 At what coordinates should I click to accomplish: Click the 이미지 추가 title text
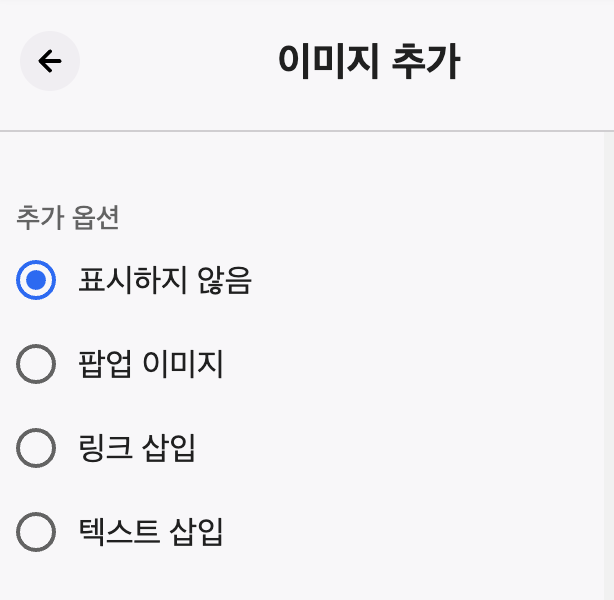(x=369, y=61)
